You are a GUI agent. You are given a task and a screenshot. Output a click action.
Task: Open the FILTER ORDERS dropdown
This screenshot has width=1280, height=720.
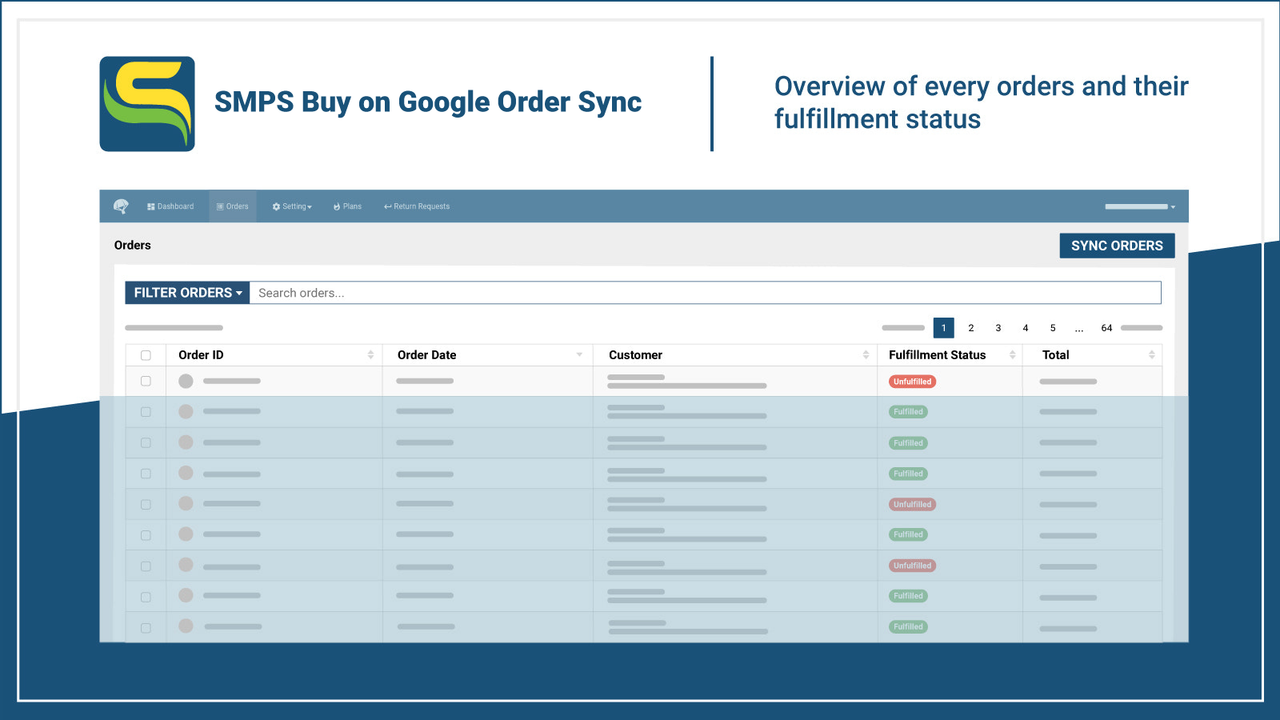(186, 292)
